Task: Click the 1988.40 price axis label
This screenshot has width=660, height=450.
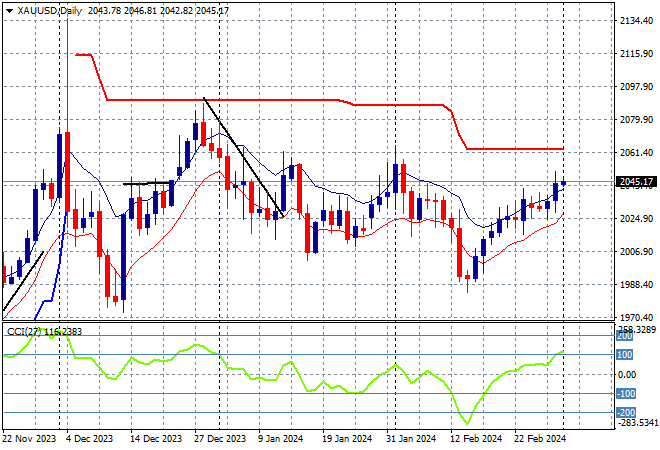Action: (636, 285)
